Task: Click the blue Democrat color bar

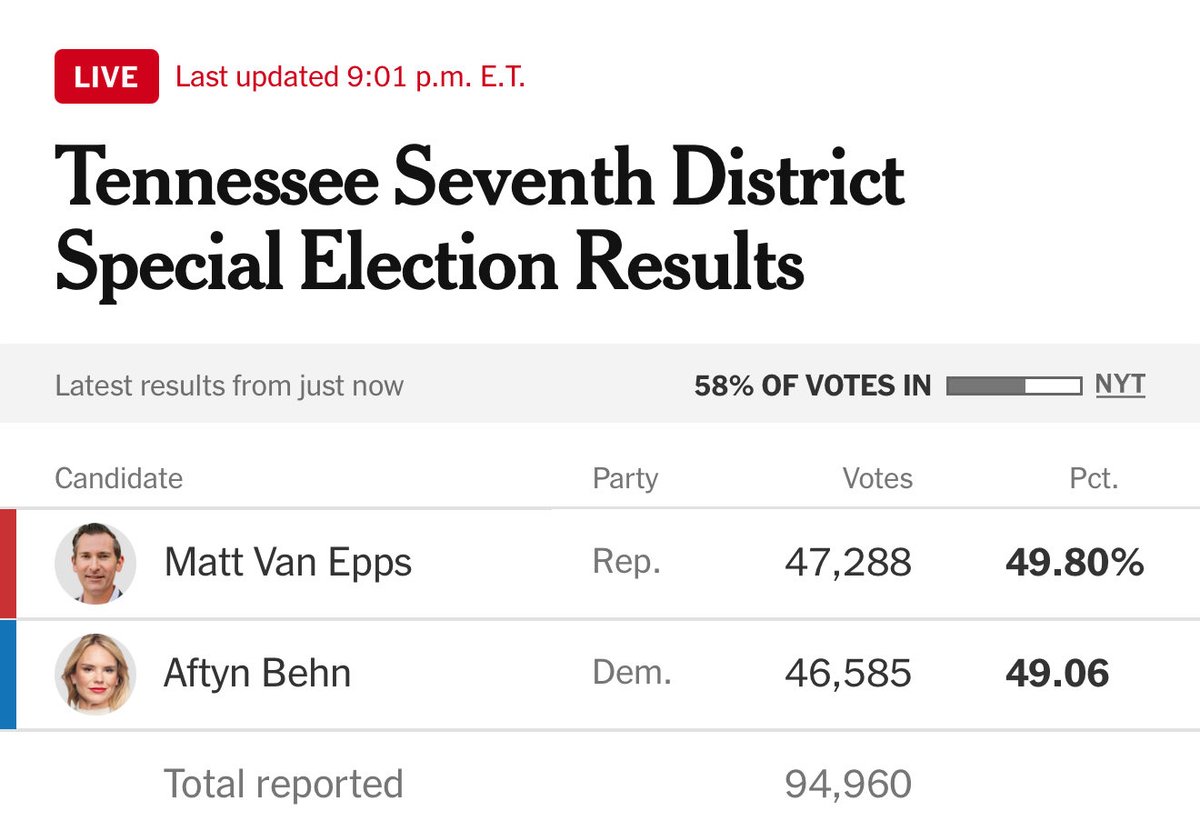Action: click(8, 674)
